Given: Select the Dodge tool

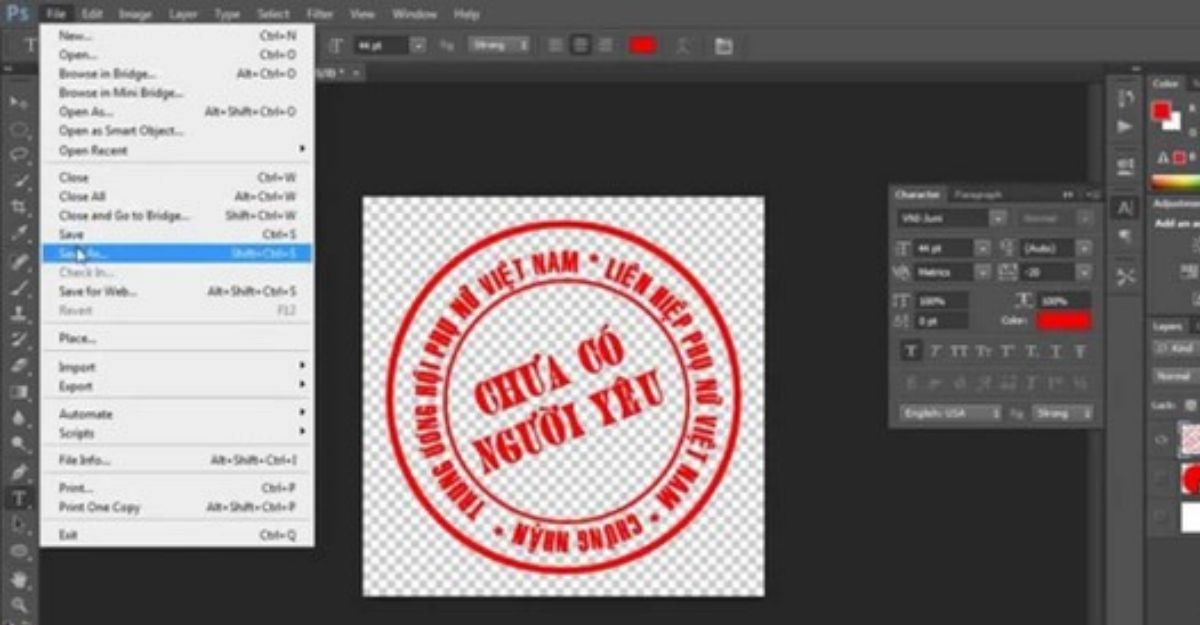Looking at the screenshot, I should point(18,444).
